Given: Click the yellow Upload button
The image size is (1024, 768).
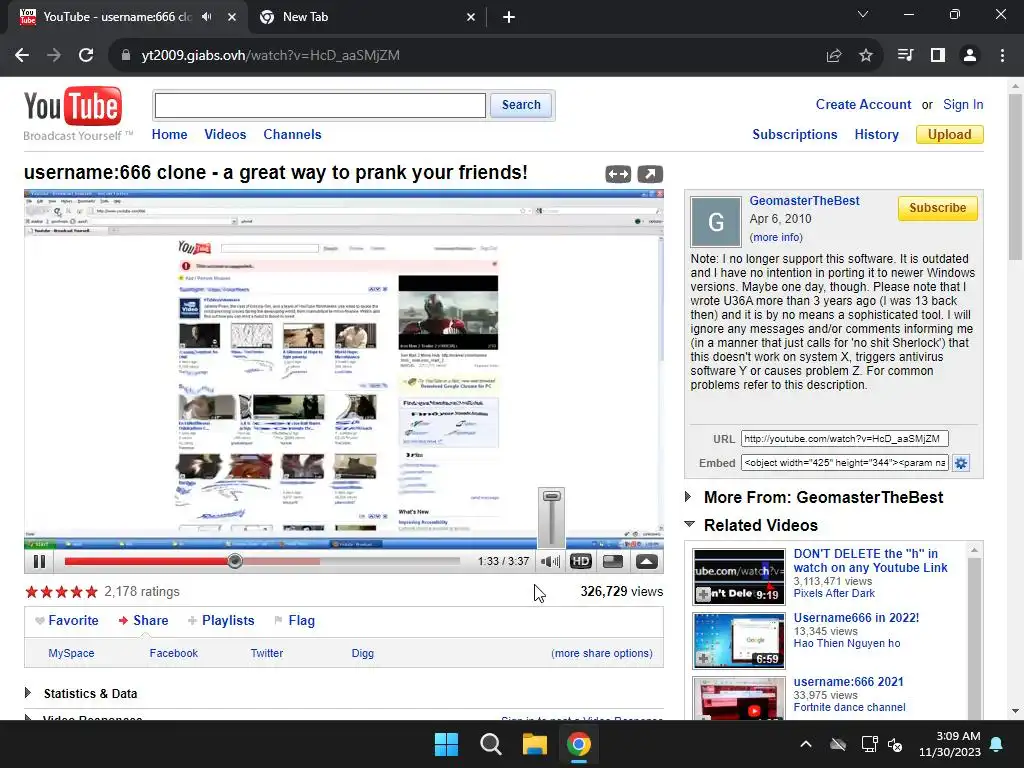Looking at the screenshot, I should click(x=950, y=135).
